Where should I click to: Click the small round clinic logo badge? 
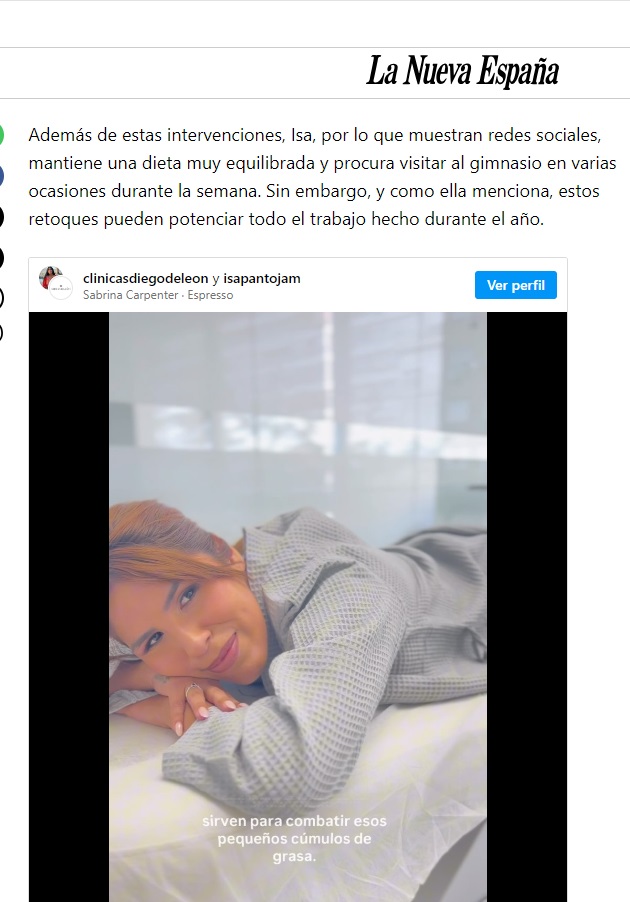61,288
